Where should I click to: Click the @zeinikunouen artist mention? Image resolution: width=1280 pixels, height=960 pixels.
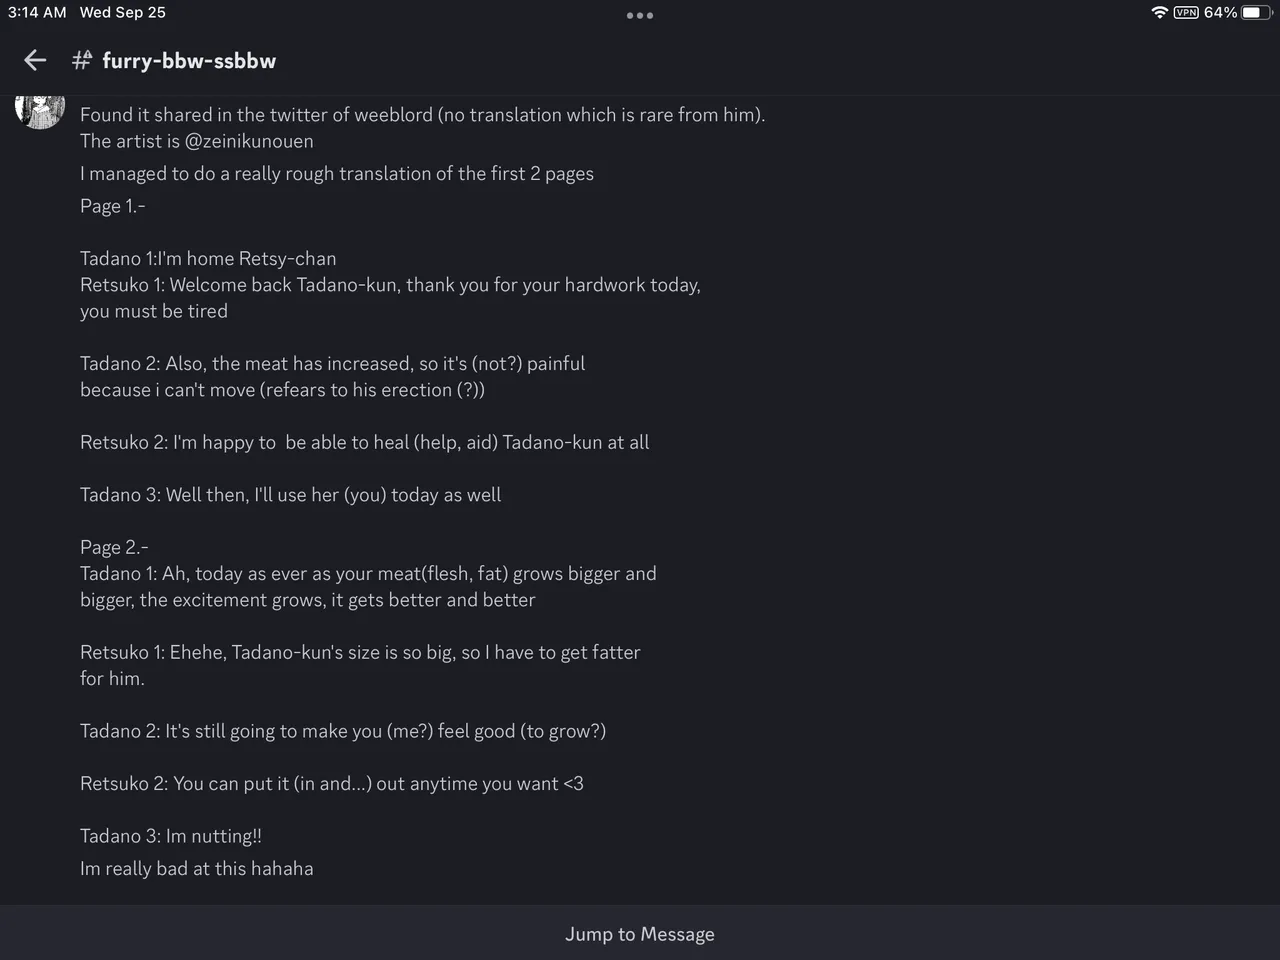pyautogui.click(x=249, y=141)
